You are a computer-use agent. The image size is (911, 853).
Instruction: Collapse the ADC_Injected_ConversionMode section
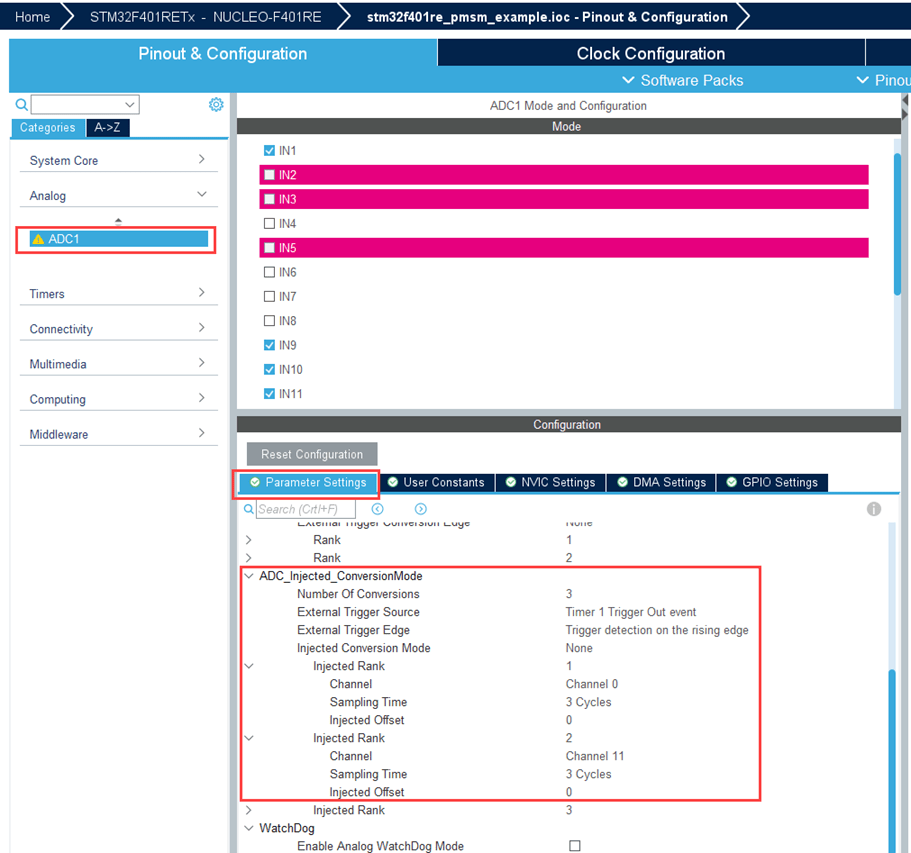click(249, 576)
